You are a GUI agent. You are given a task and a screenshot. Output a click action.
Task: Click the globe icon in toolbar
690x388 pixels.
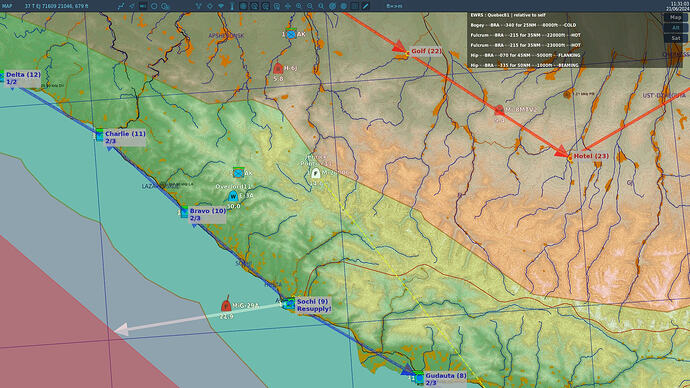pyautogui.click(x=344, y=6)
